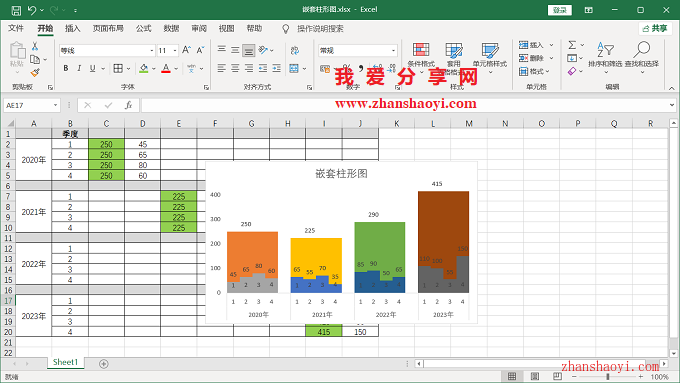The width and height of the screenshot is (680, 383).
Task: Switch to the Insert tab
Action: [x=72, y=28]
